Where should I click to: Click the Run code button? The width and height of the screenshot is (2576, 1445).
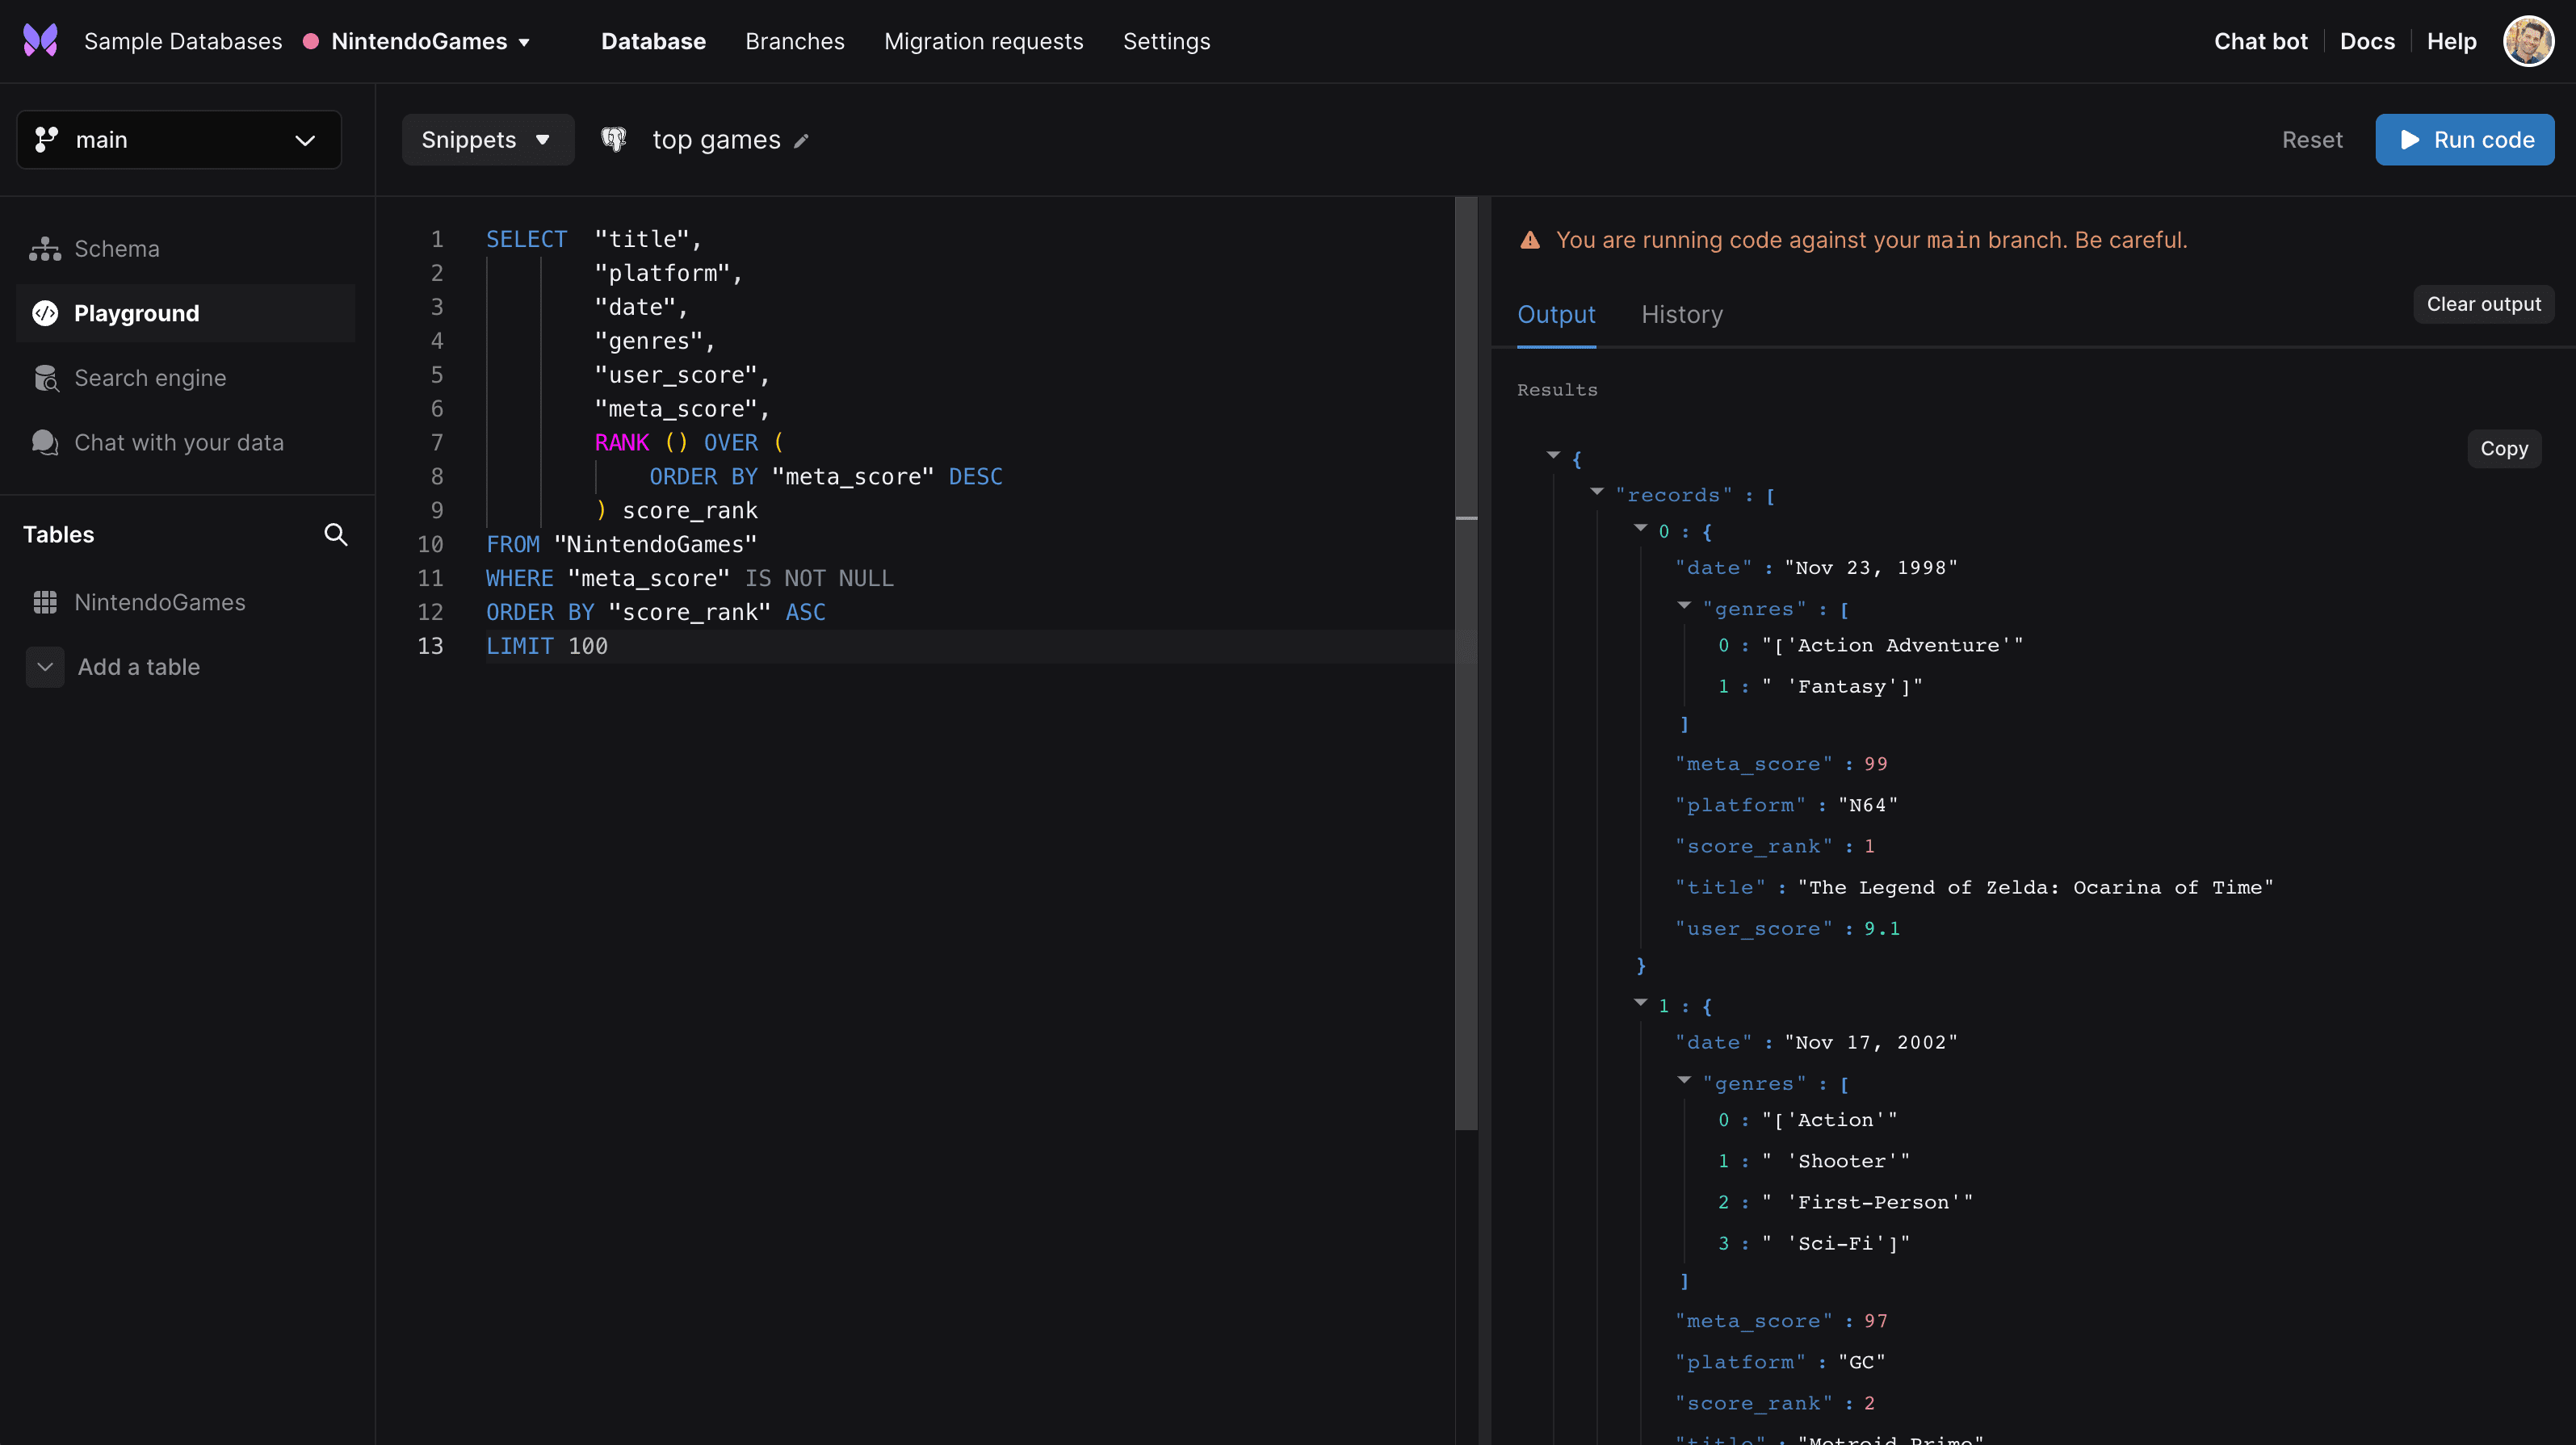tap(2464, 139)
